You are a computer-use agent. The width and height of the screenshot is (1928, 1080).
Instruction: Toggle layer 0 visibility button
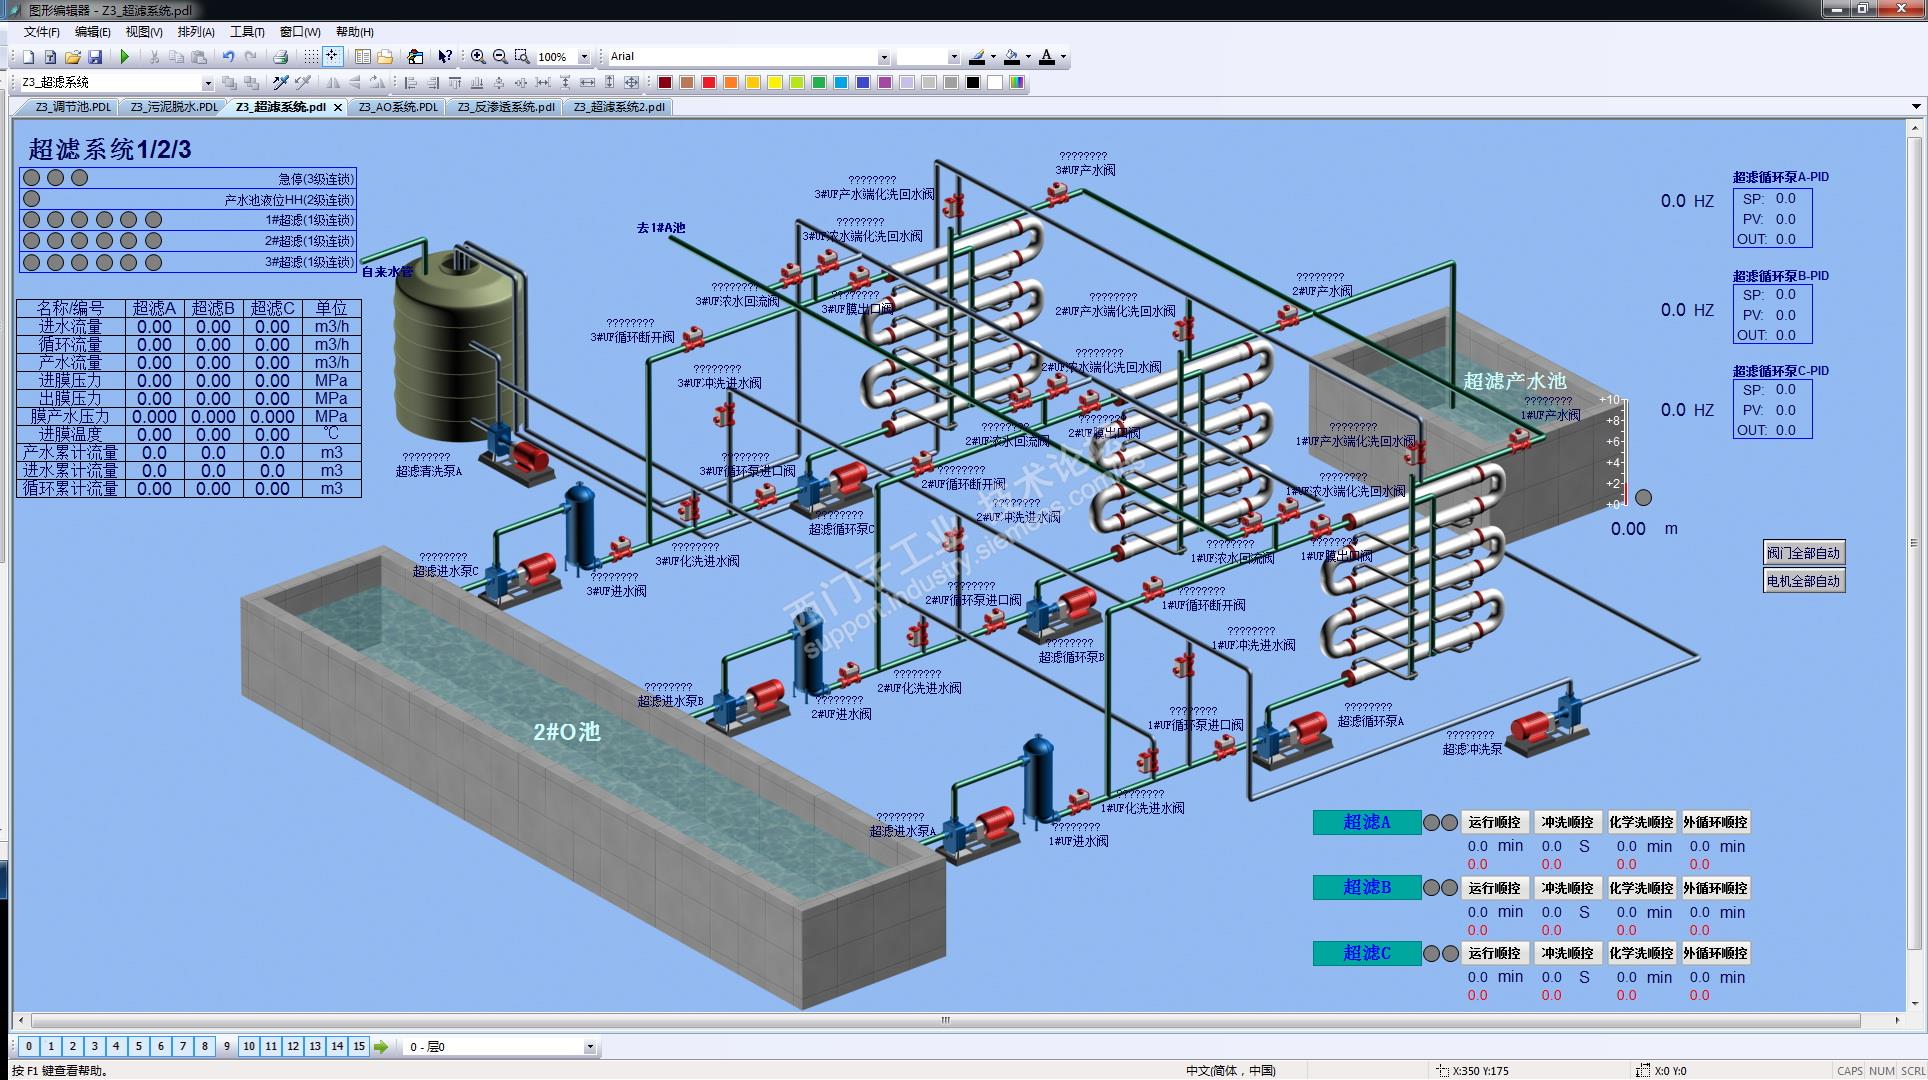click(x=29, y=1046)
